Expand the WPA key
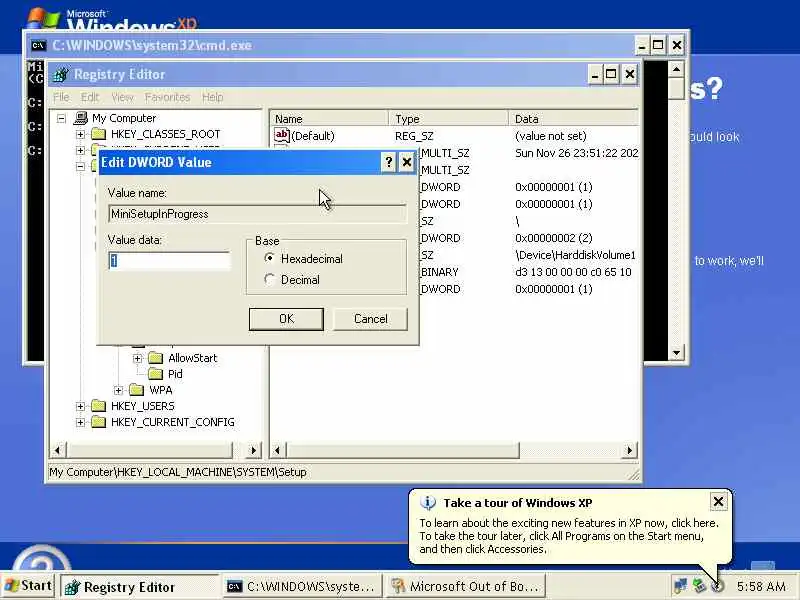 (118, 390)
